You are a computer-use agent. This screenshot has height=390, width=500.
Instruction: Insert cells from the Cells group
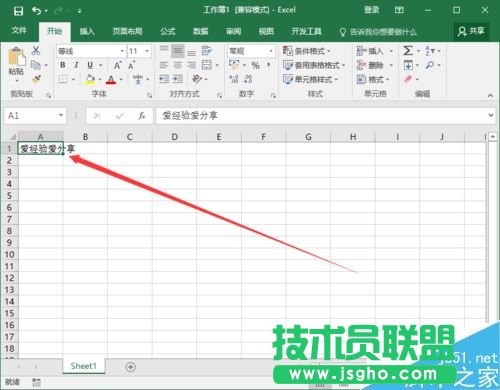pos(370,51)
